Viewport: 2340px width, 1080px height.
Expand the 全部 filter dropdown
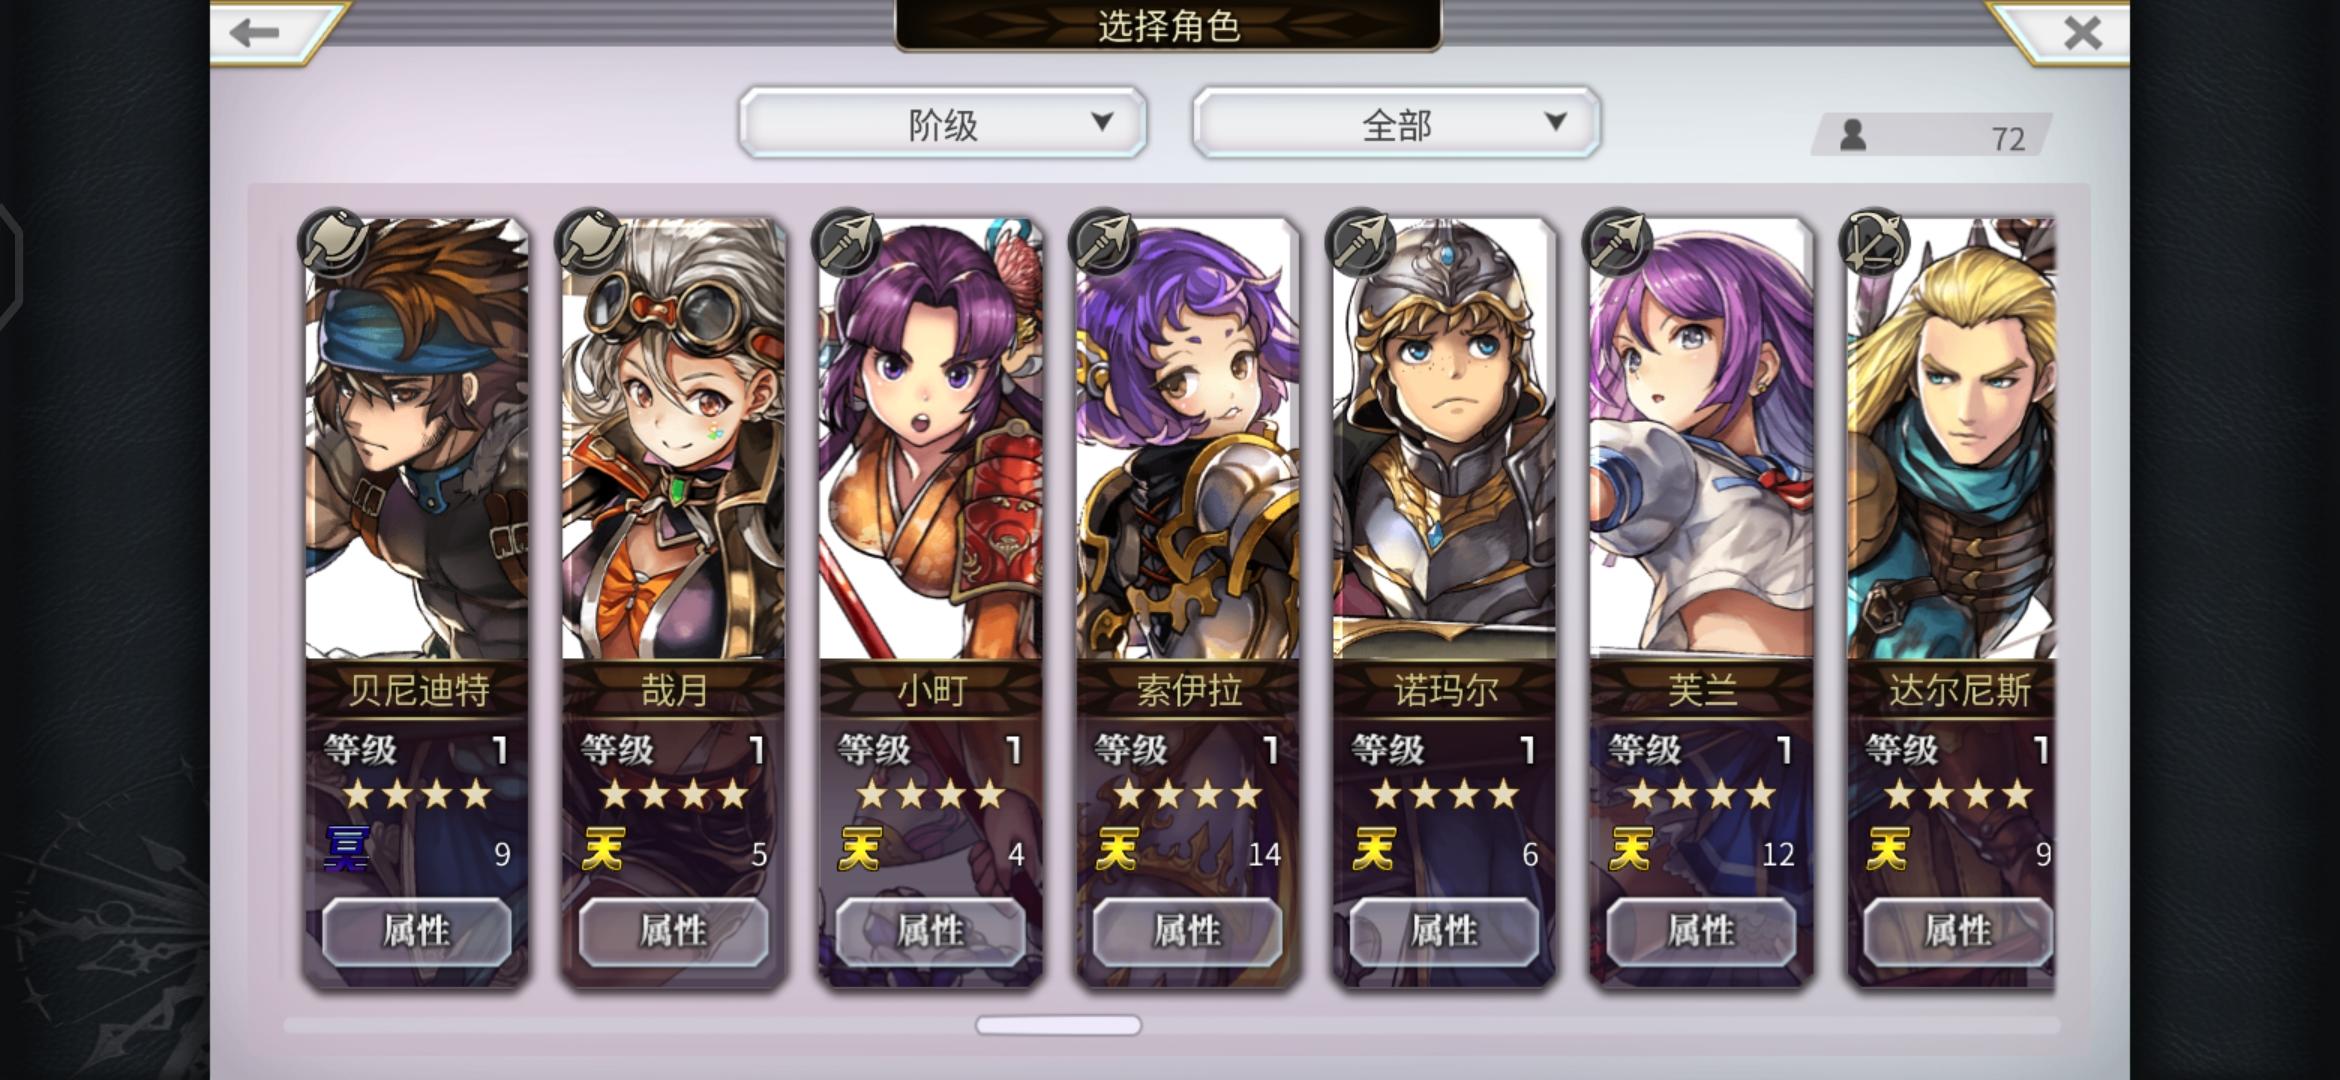(x=1396, y=123)
